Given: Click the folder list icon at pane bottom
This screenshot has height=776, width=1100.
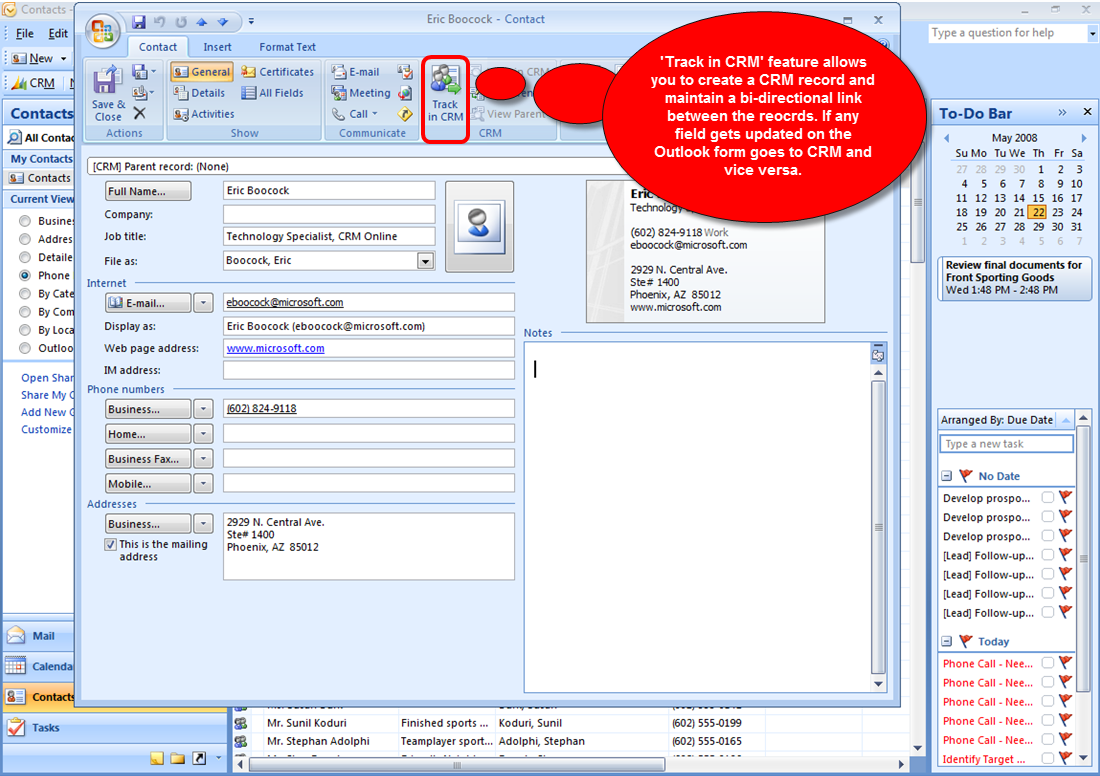Looking at the screenshot, I should click(177, 758).
